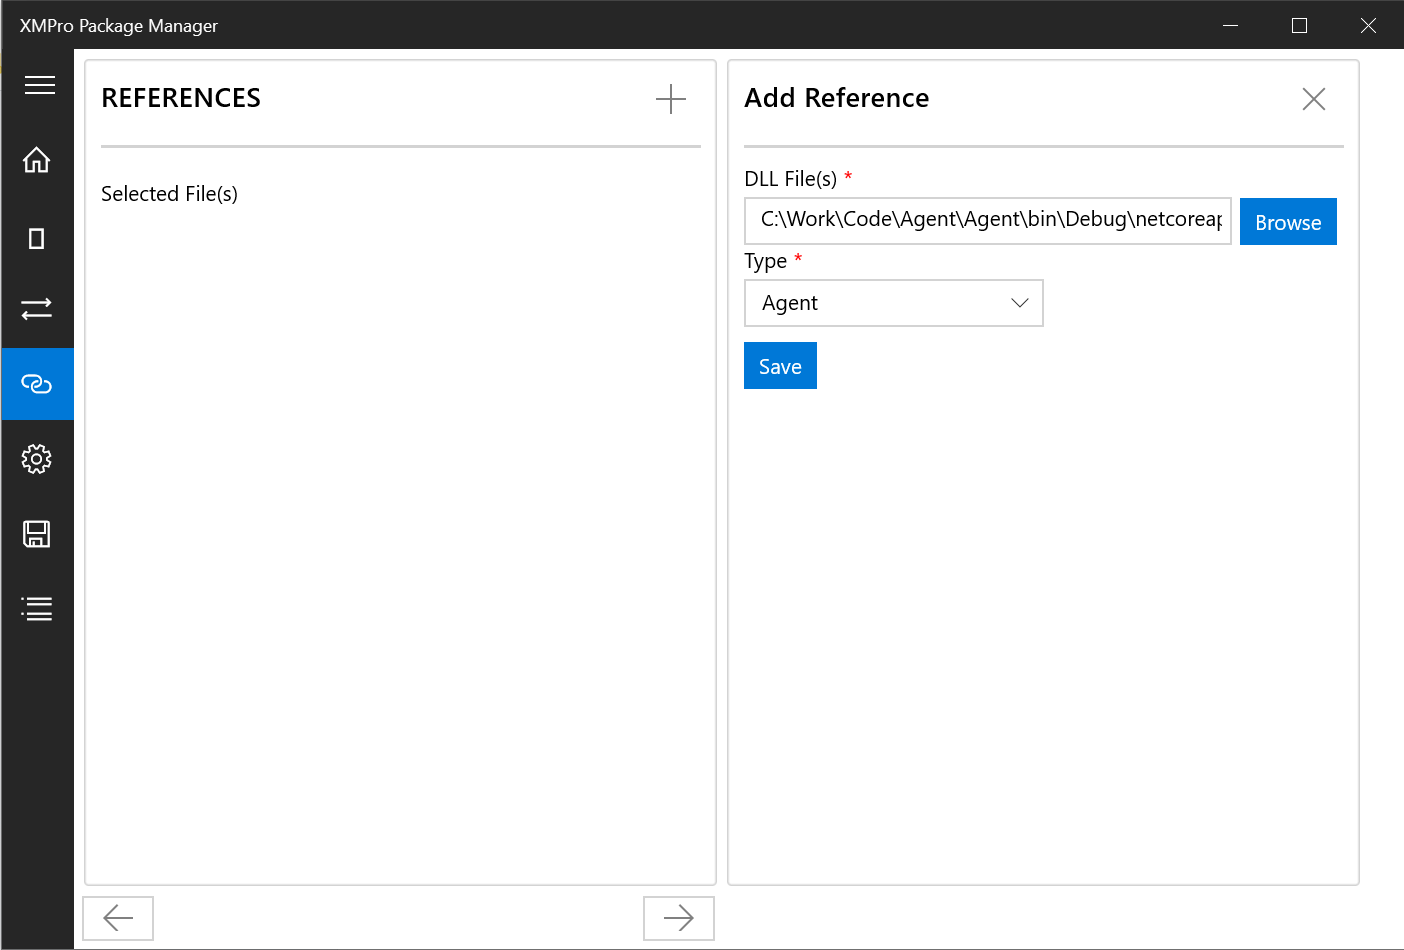Save the new reference

(780, 365)
